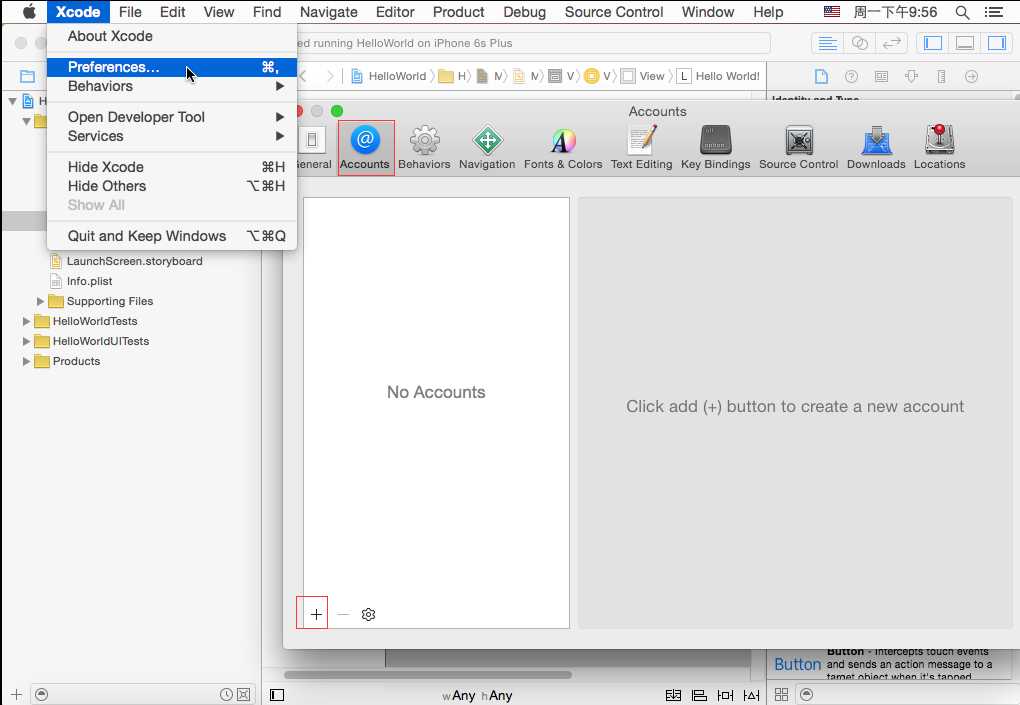Click the gear icon below accounts list
The image size is (1020, 705).
point(368,614)
